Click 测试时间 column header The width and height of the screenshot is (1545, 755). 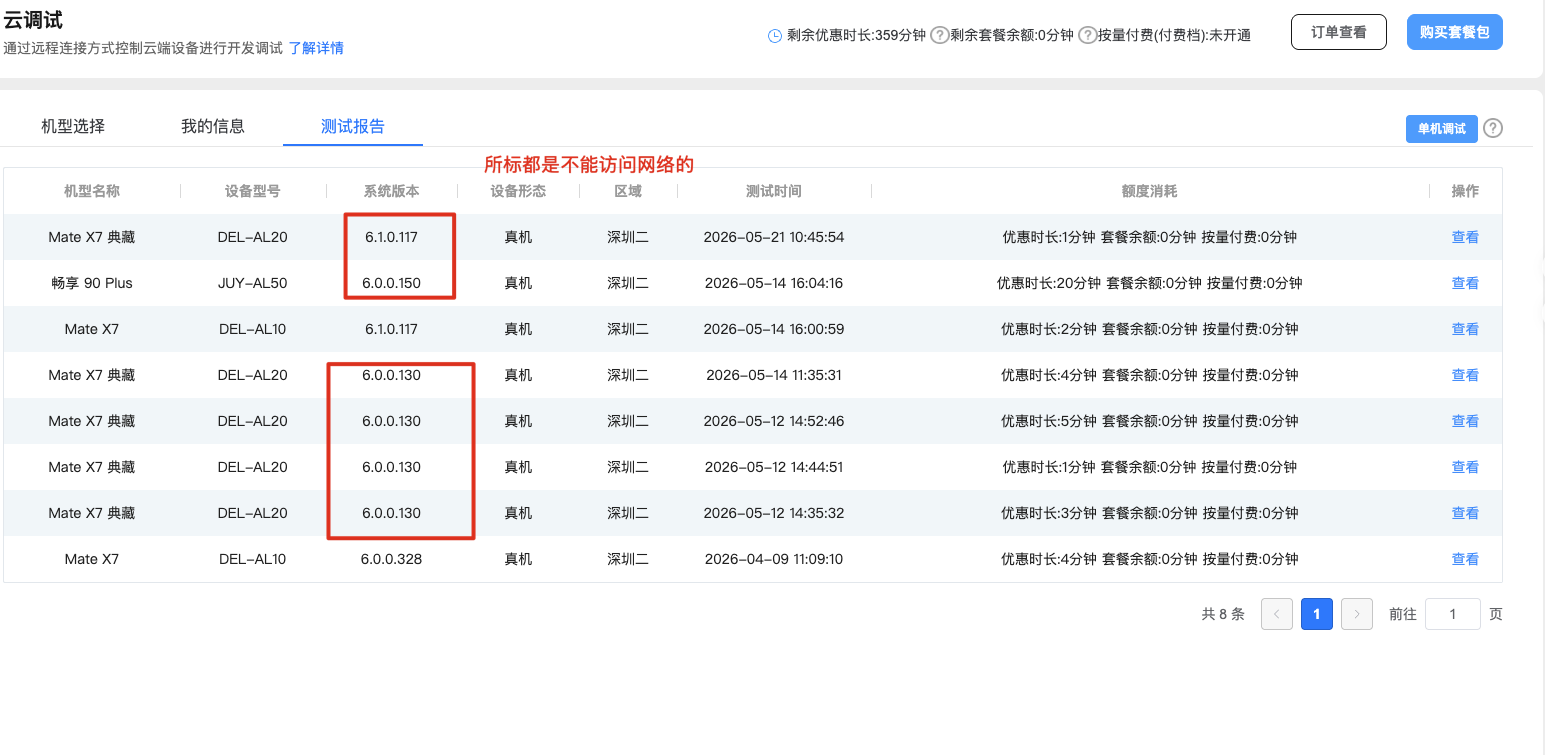[774, 191]
